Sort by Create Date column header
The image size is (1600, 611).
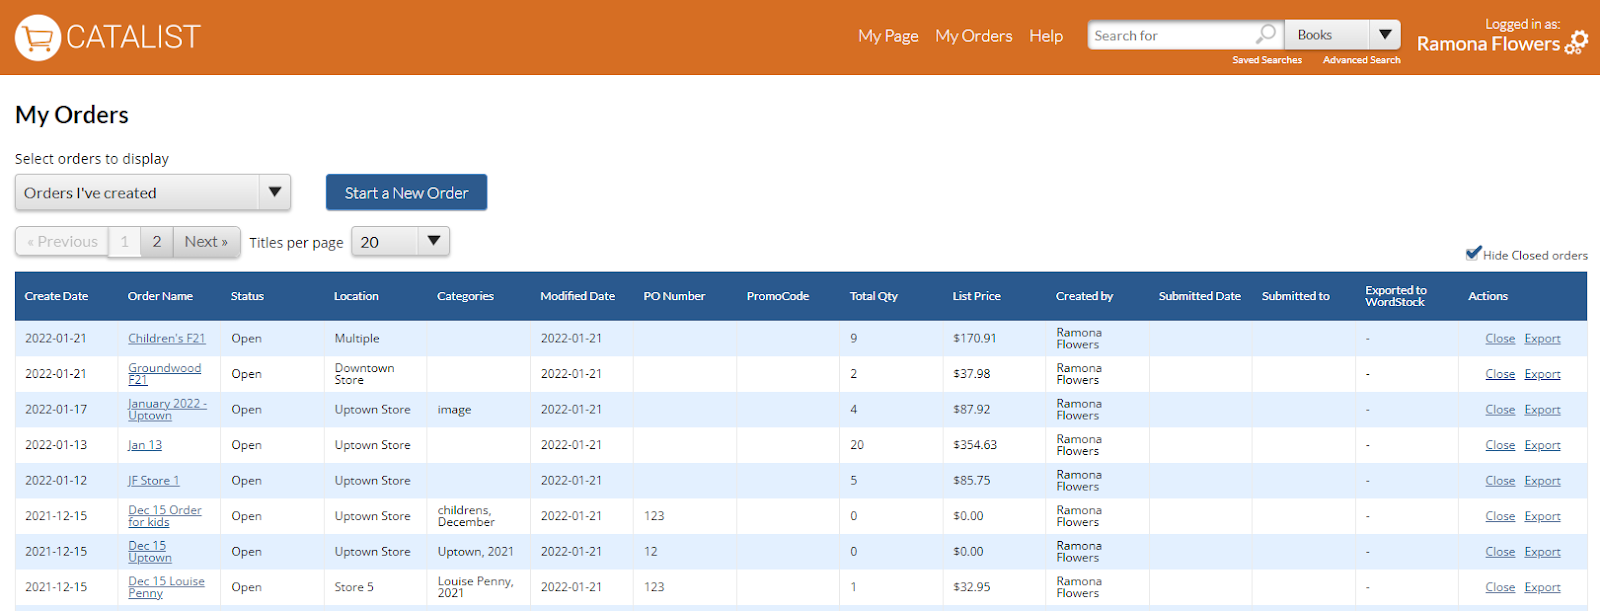pyautogui.click(x=56, y=296)
